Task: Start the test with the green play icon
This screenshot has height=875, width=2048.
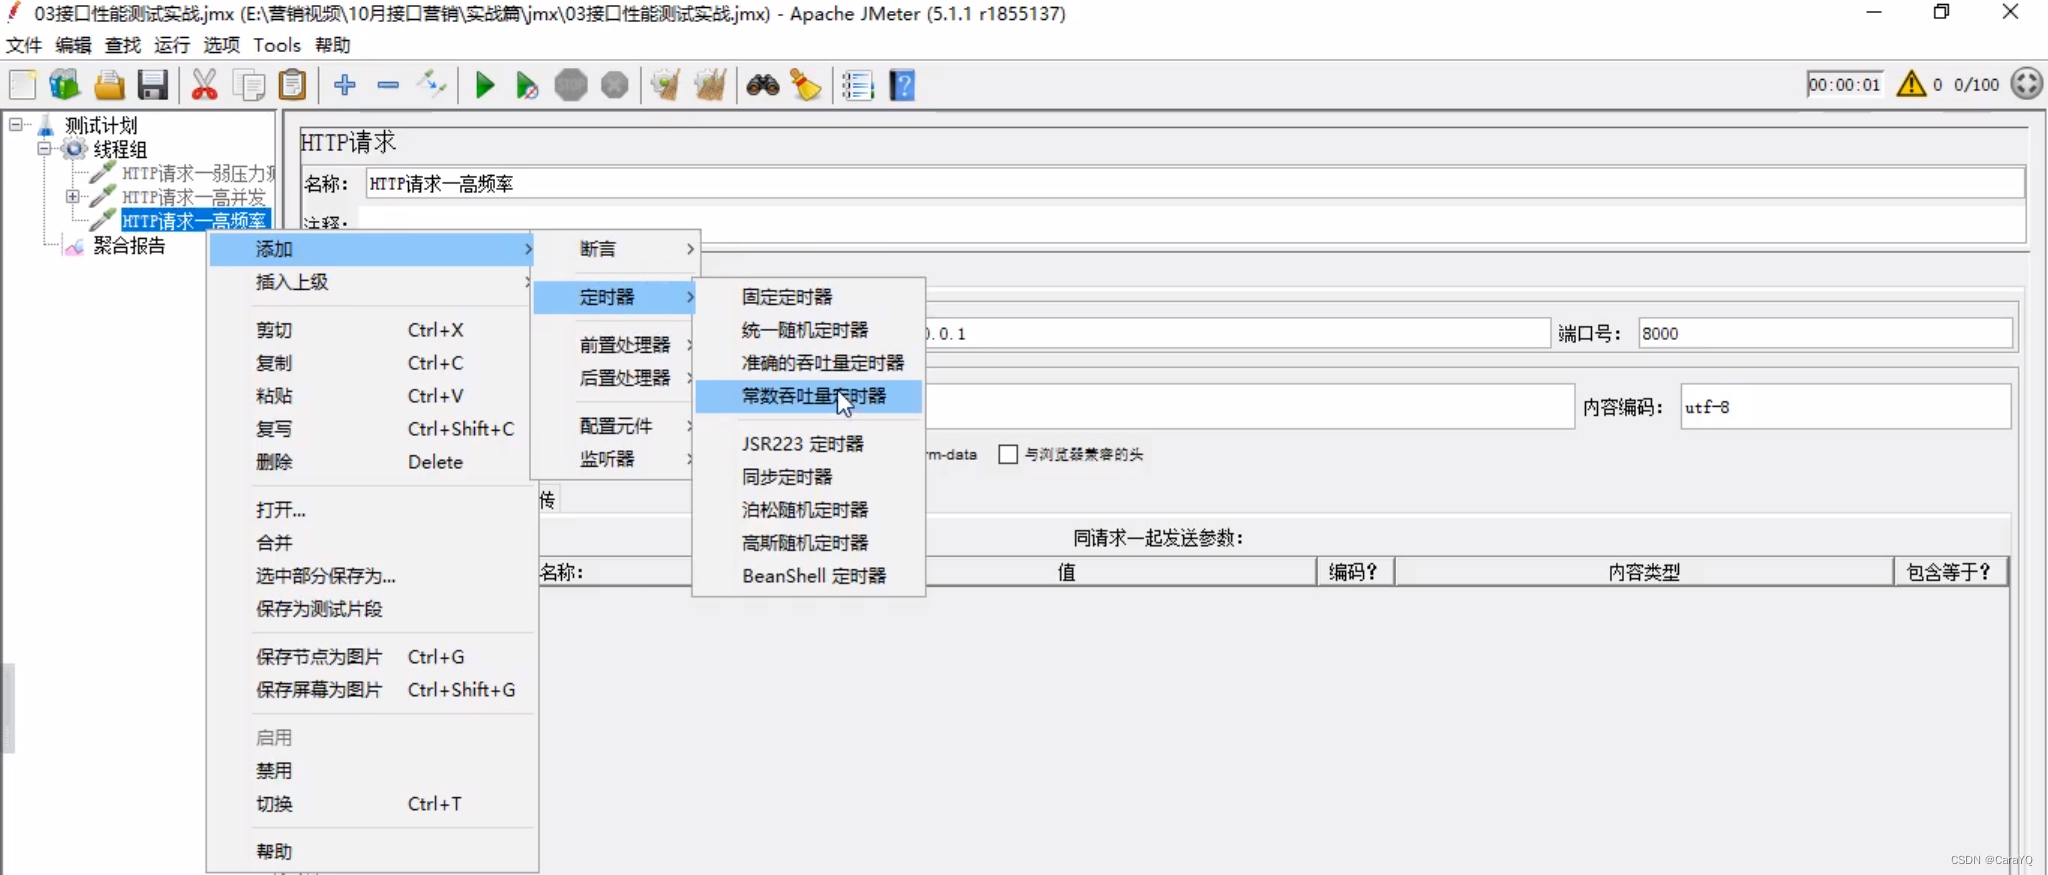Action: tap(485, 85)
